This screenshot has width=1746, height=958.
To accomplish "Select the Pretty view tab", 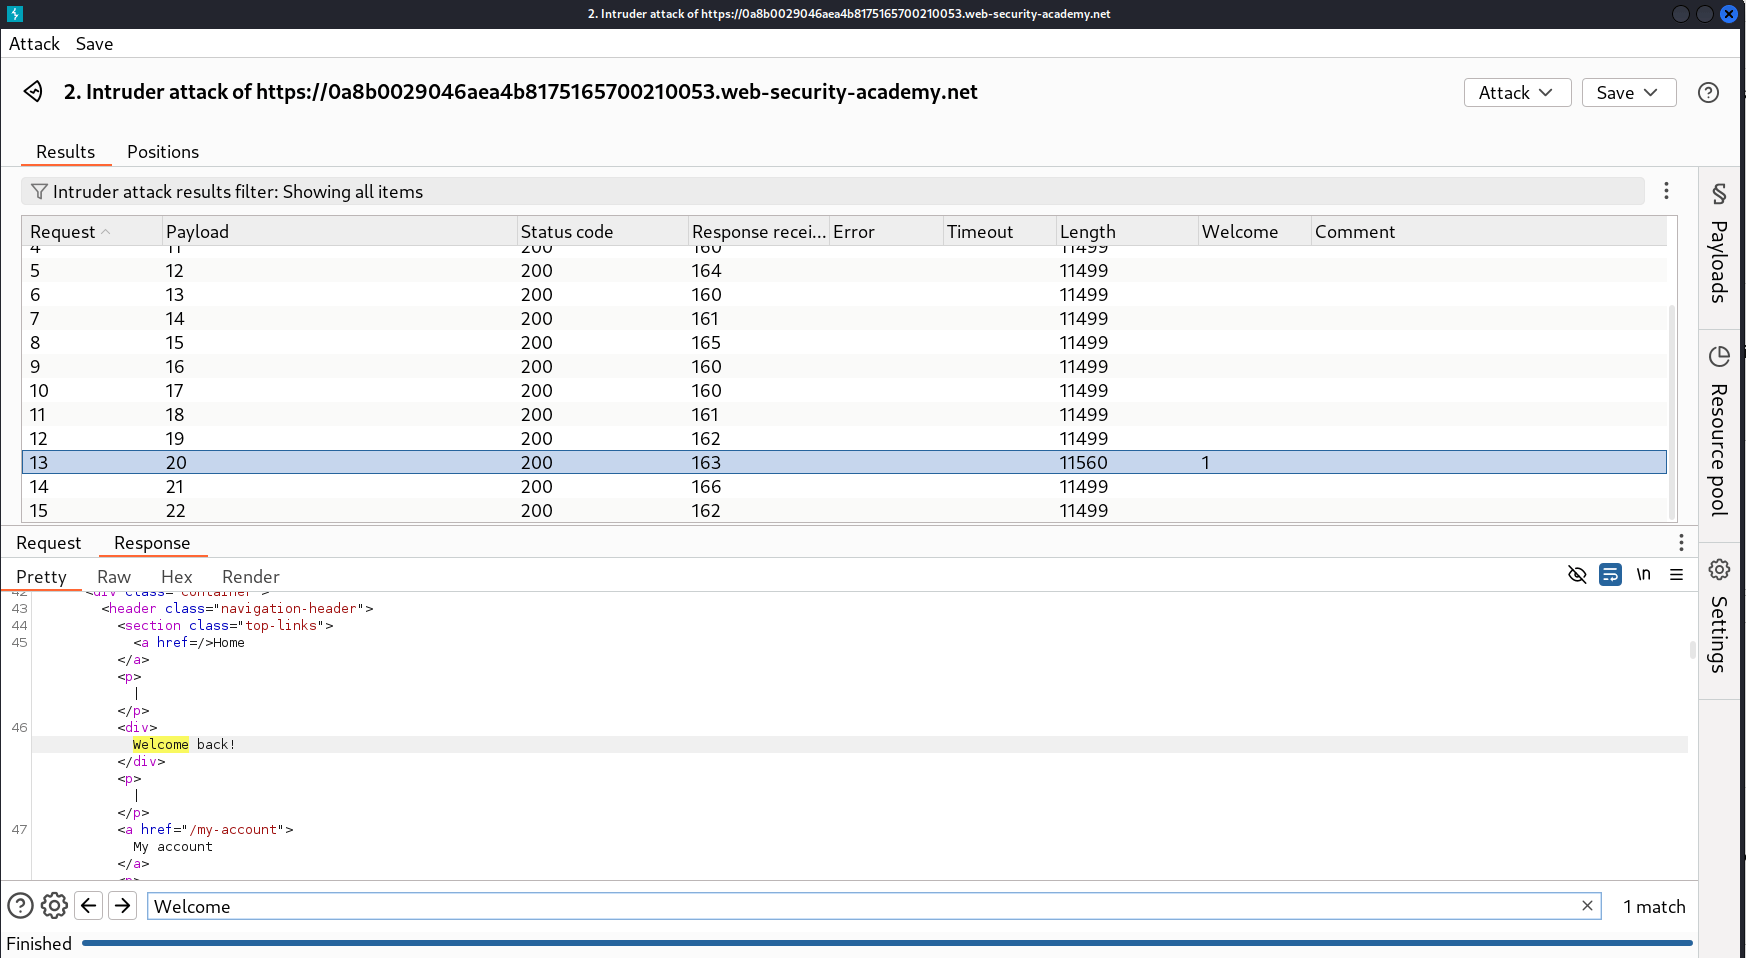I will click(x=41, y=577).
